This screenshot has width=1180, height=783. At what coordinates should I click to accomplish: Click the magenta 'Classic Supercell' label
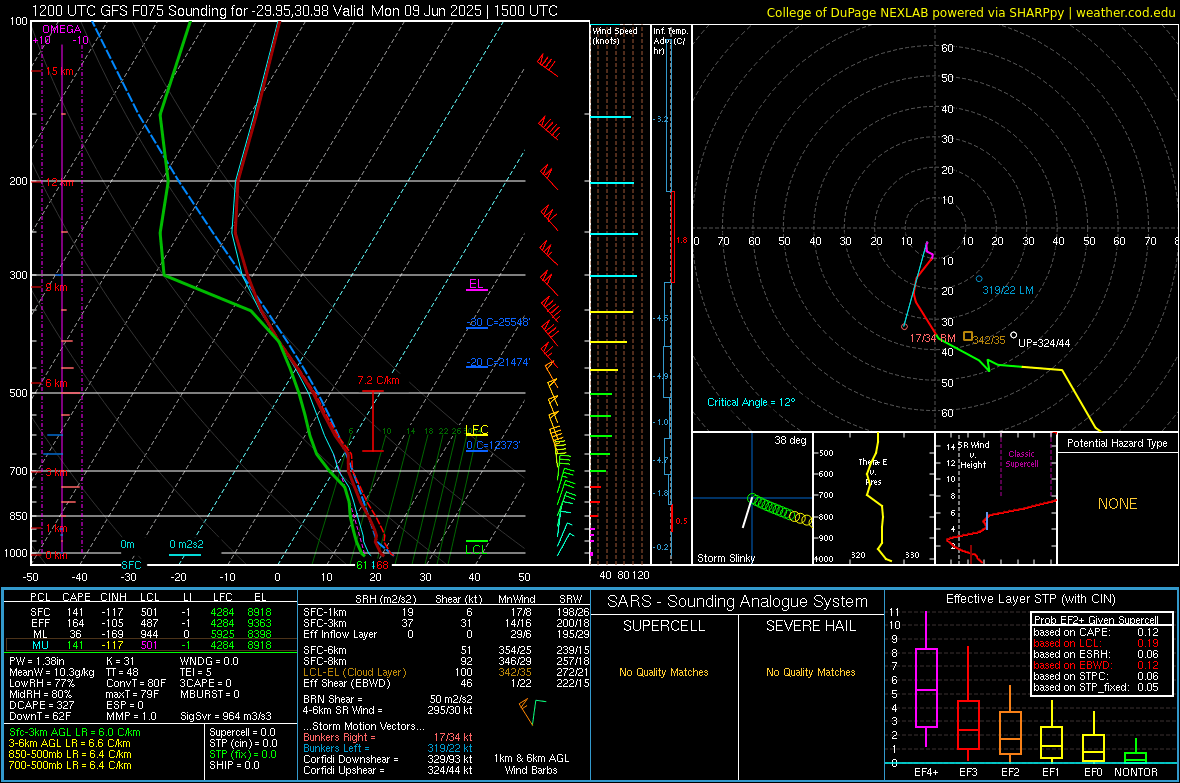coord(1021,459)
